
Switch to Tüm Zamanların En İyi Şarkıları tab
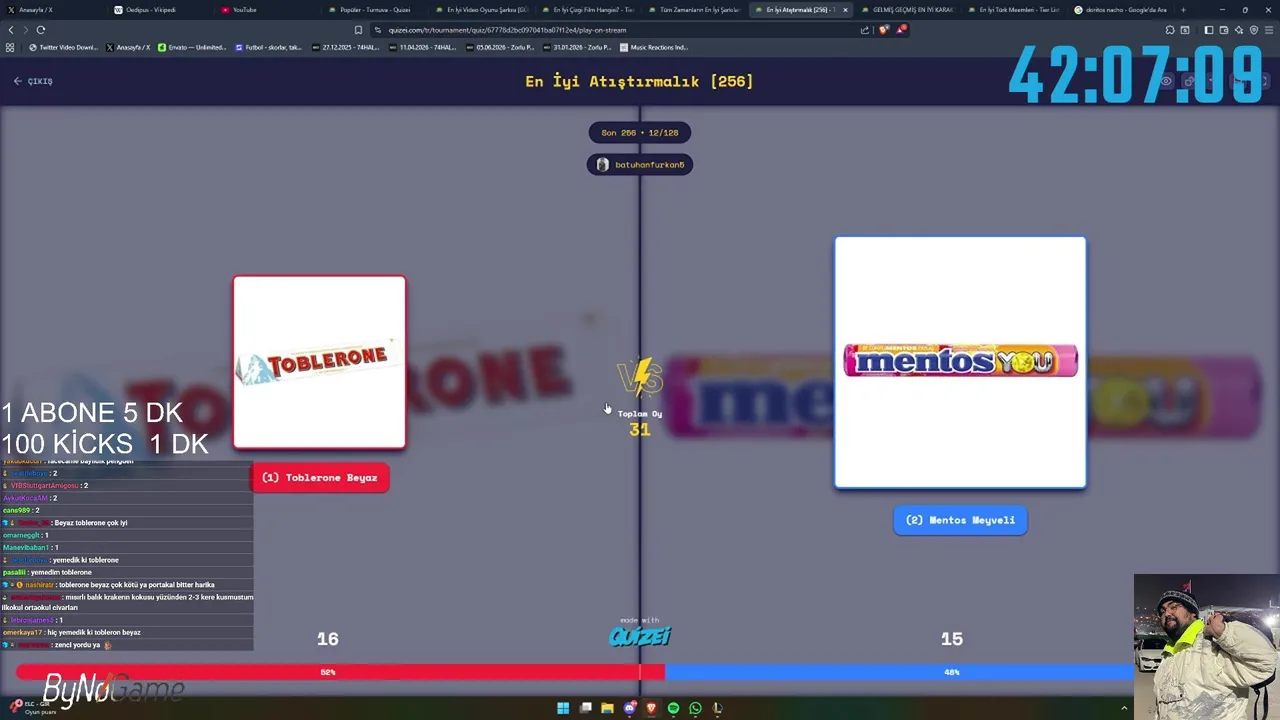(x=695, y=10)
